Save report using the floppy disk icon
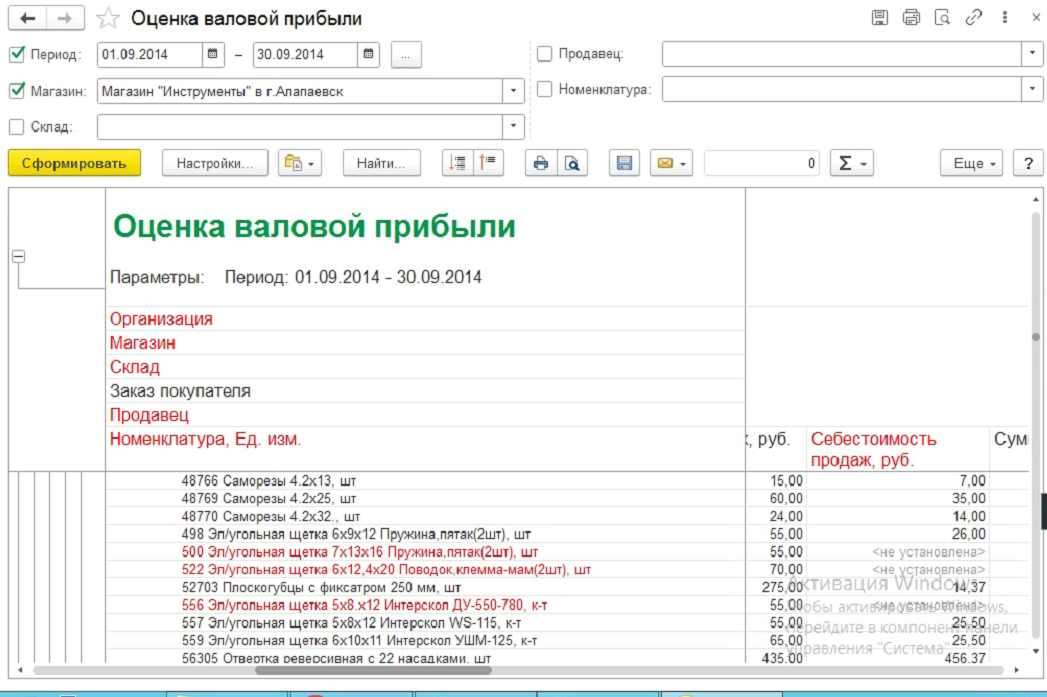 pyautogui.click(x=625, y=163)
